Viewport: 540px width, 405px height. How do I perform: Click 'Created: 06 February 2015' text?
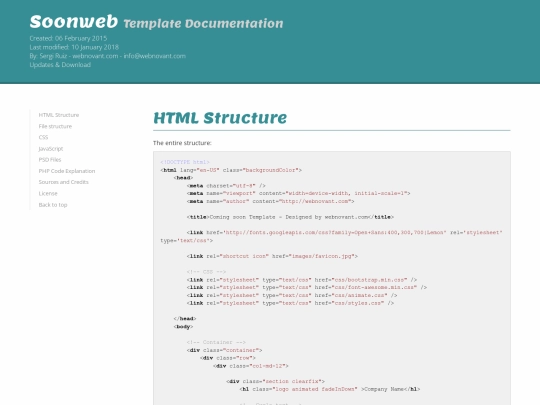tap(68, 38)
